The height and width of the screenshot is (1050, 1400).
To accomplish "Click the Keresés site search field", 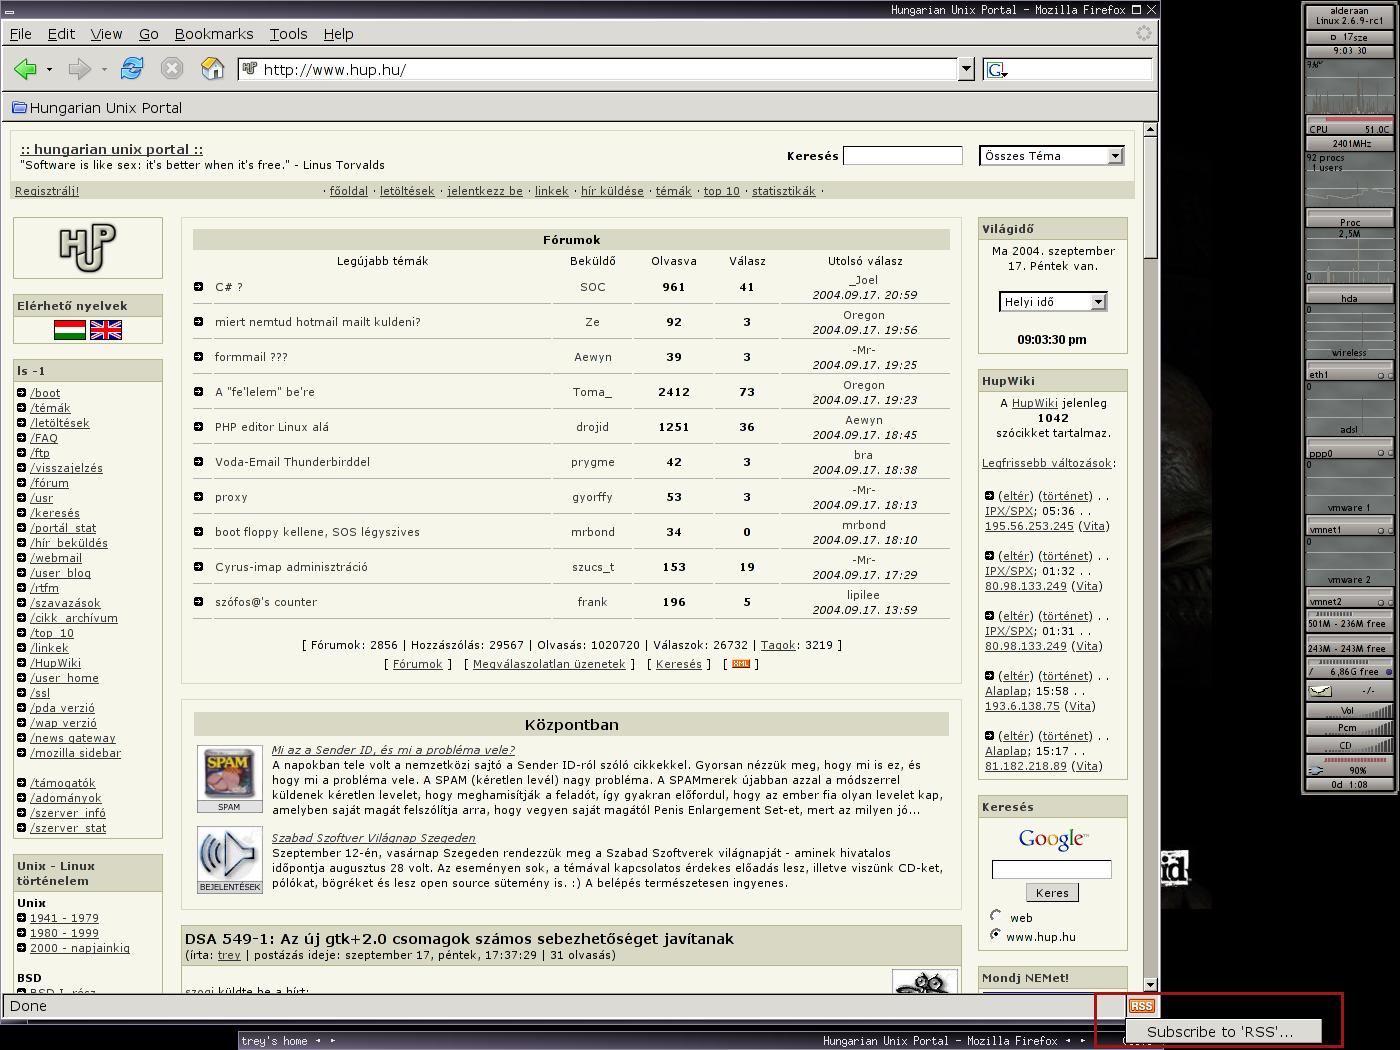I will tap(903, 155).
